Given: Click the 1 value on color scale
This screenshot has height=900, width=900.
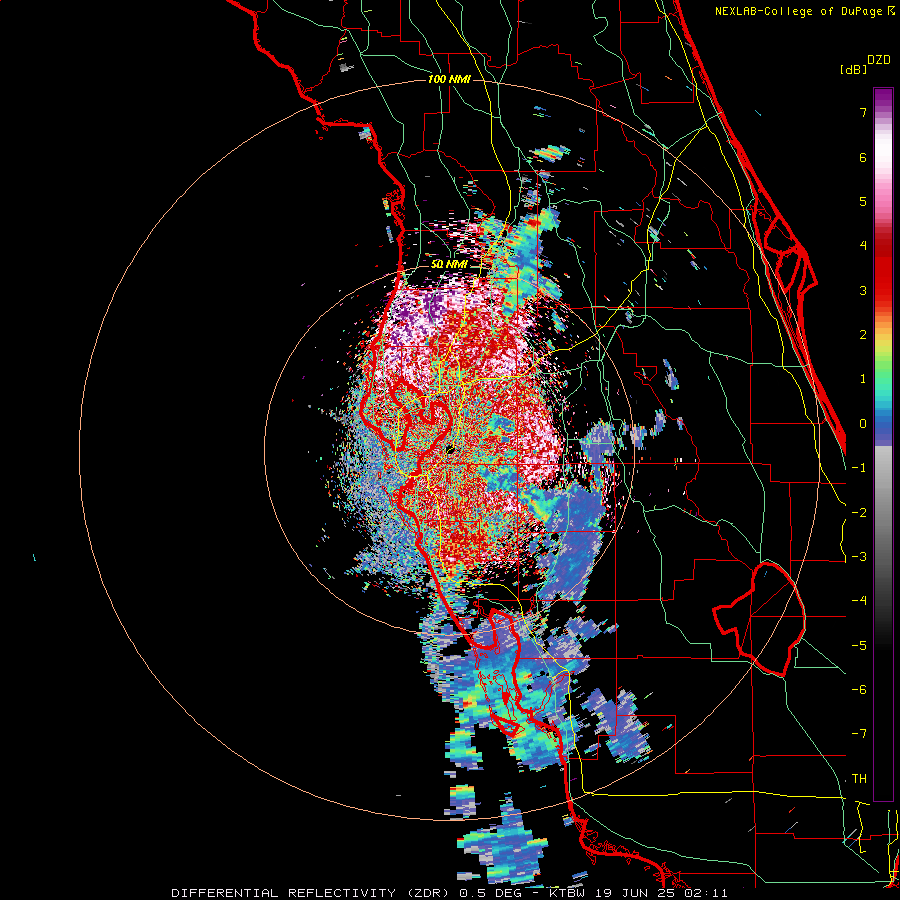Looking at the screenshot, I should tap(863, 379).
